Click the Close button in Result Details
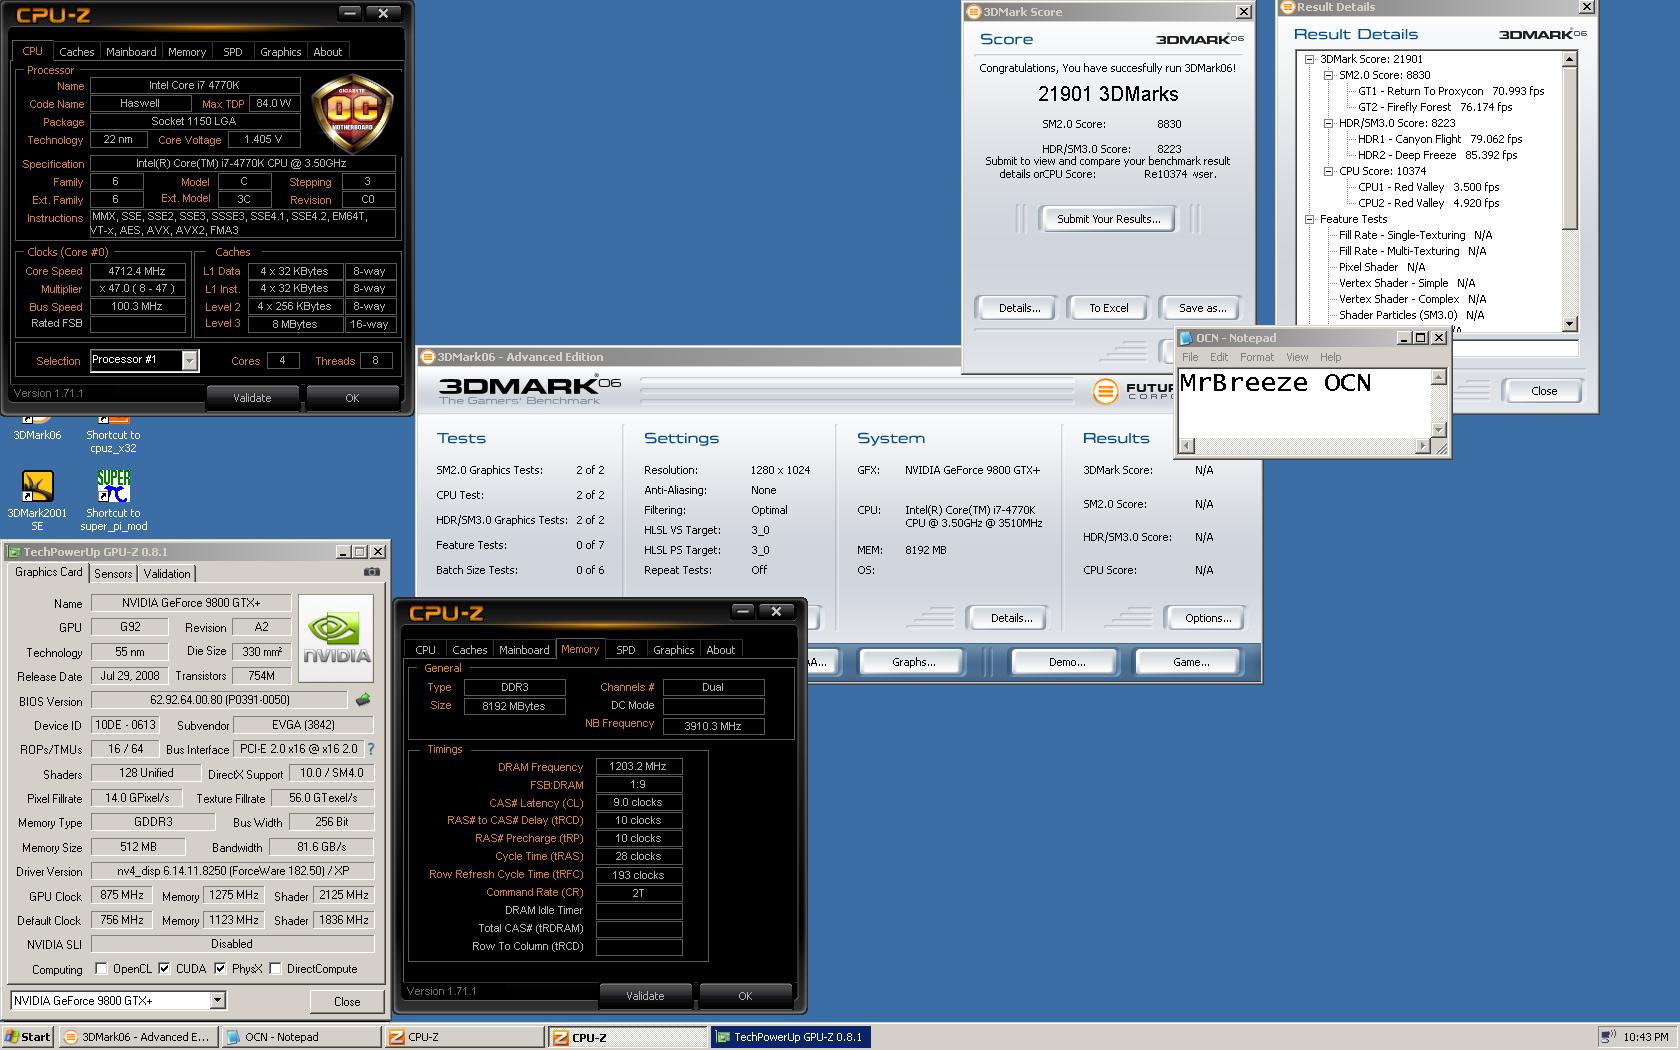1680x1050 pixels. coord(1543,391)
